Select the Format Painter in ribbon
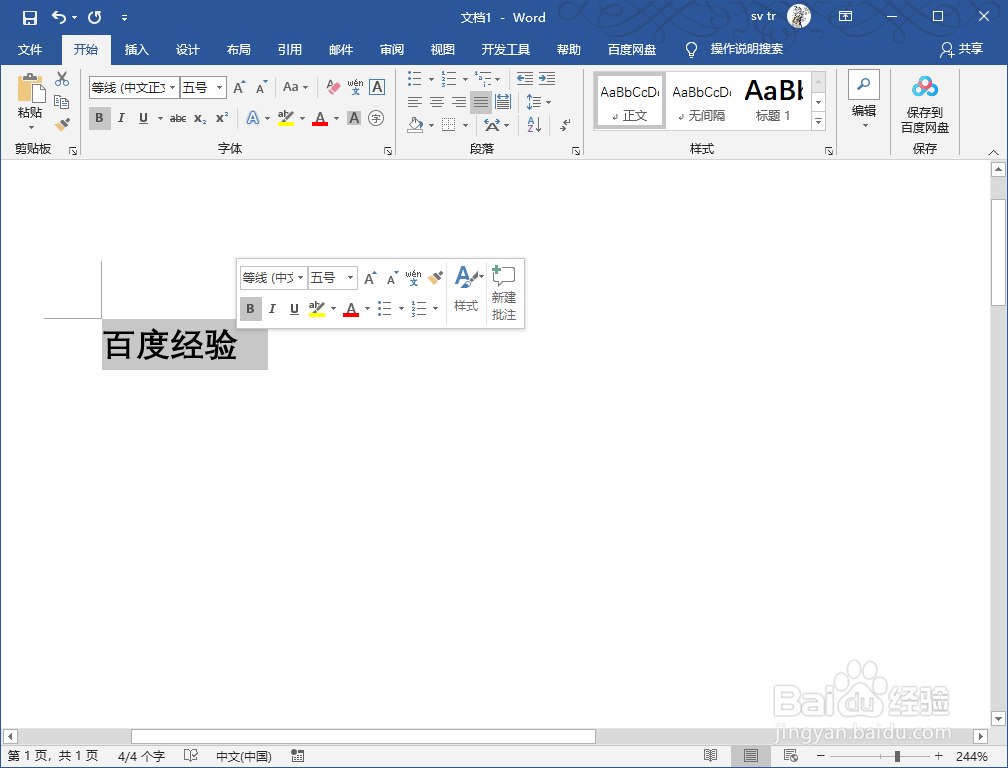This screenshot has width=1008, height=768. point(62,125)
